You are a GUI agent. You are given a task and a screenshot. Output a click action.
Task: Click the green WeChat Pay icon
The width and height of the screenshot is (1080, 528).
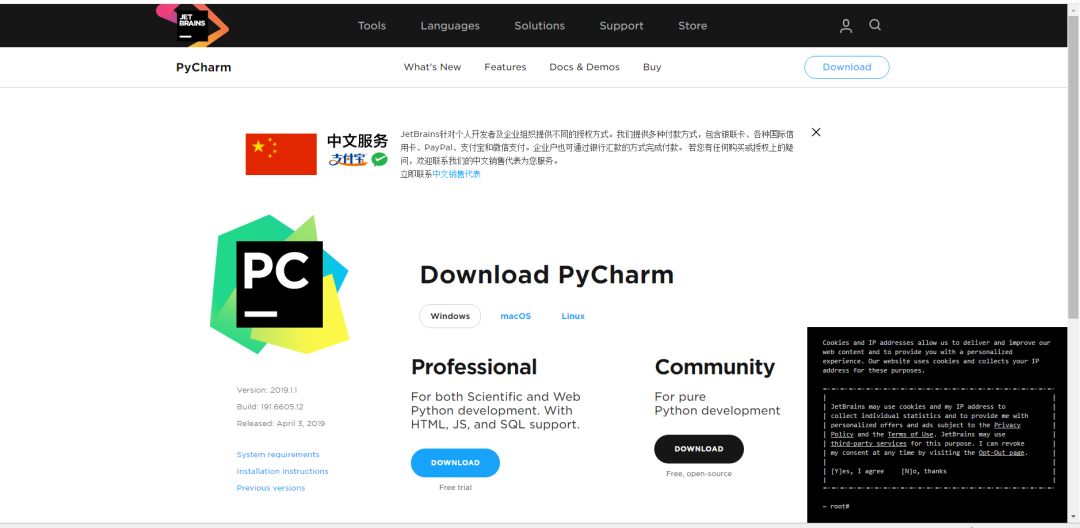pos(380,160)
